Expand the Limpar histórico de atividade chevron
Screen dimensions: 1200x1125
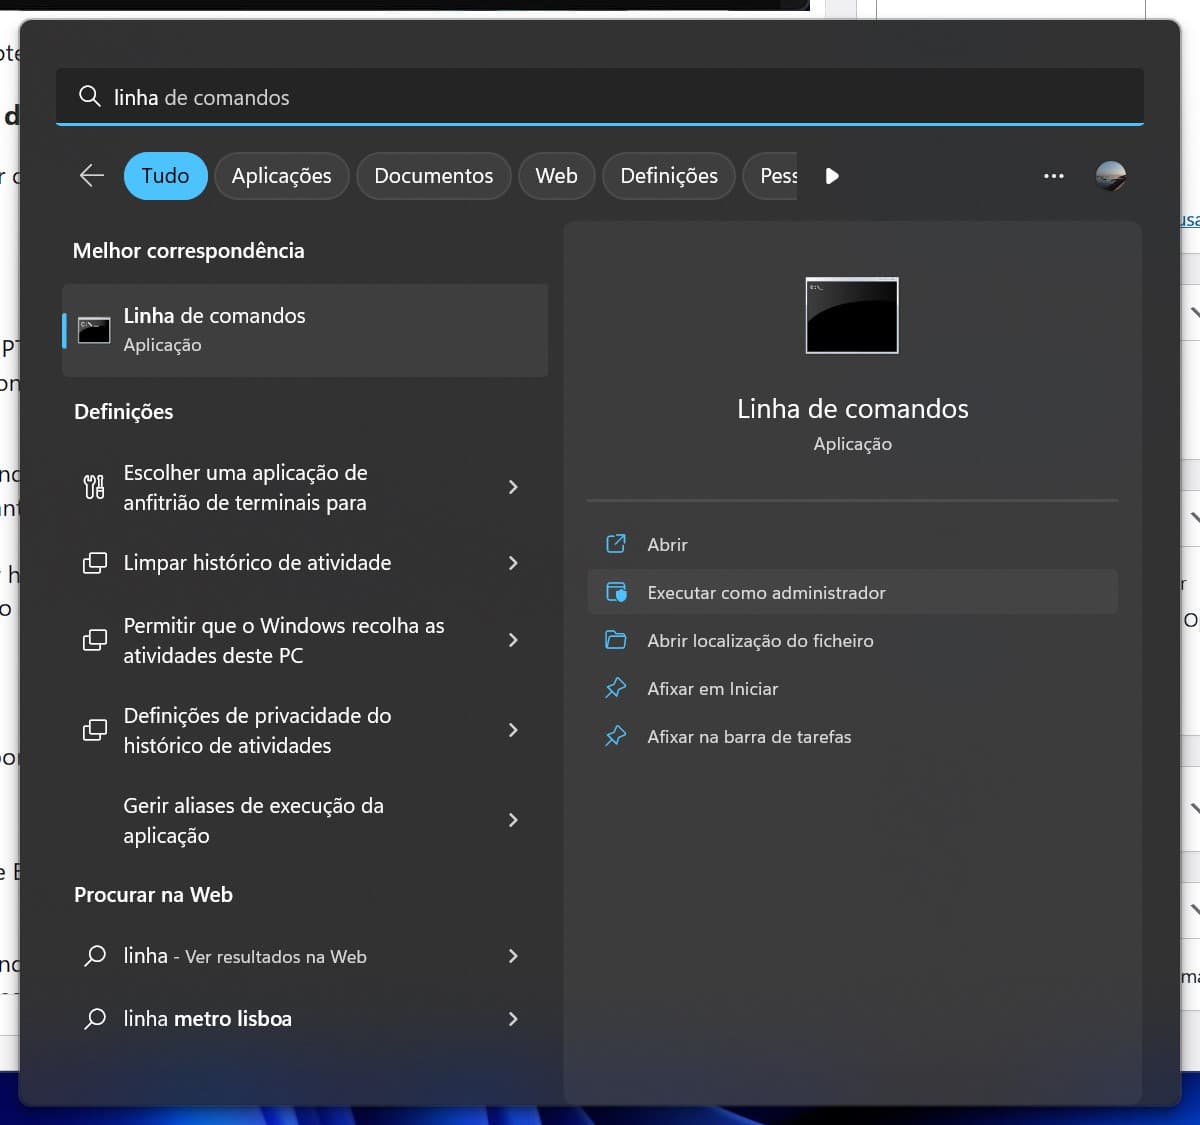pyautogui.click(x=513, y=563)
